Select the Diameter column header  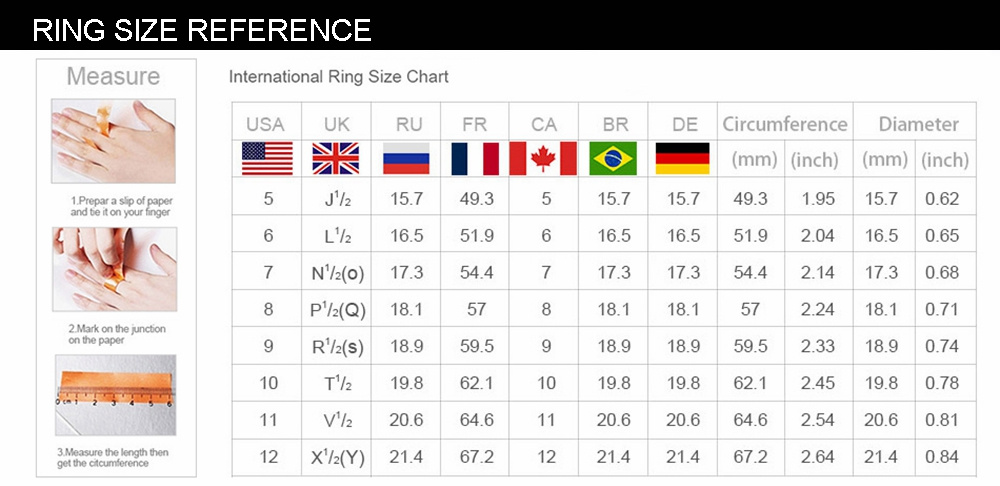[x=918, y=125]
